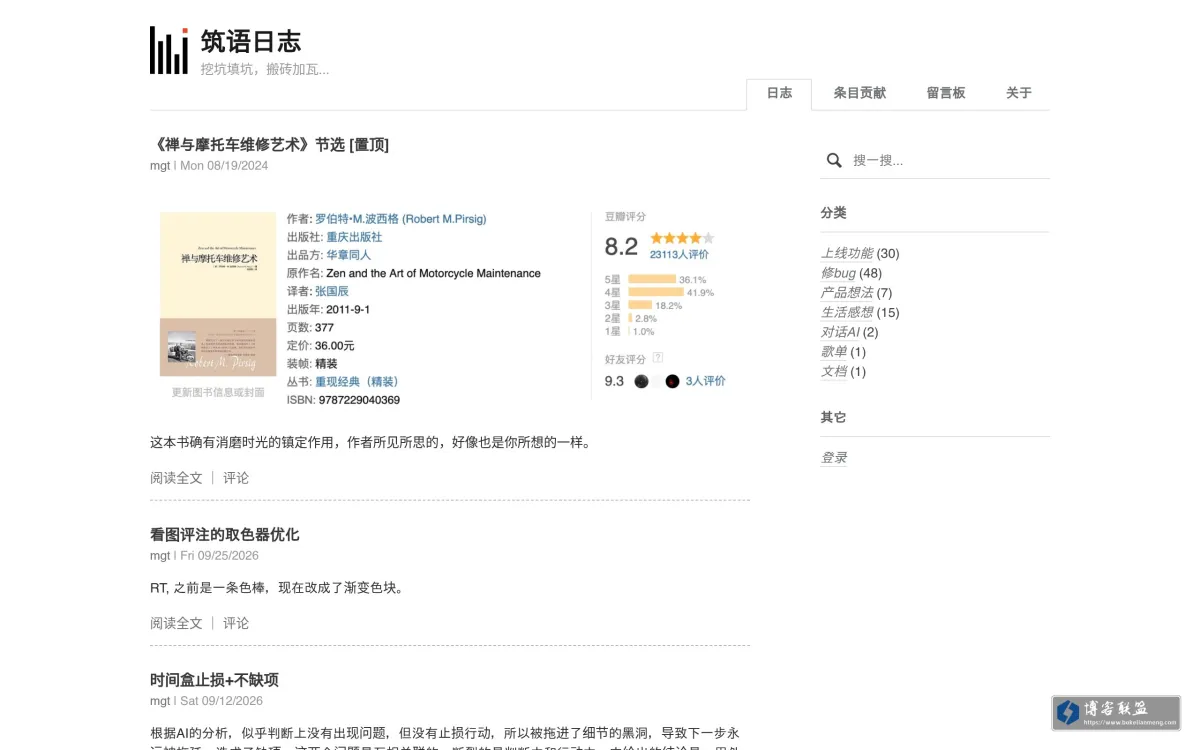This screenshot has width=1200, height=750.
Task: Click the 23113人评价 link
Action: [679, 254]
